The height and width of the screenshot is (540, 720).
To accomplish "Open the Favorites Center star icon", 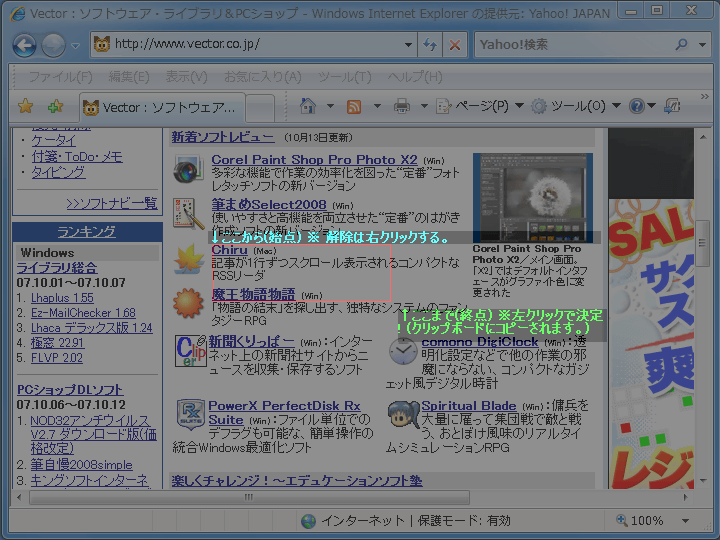I will coord(26,107).
